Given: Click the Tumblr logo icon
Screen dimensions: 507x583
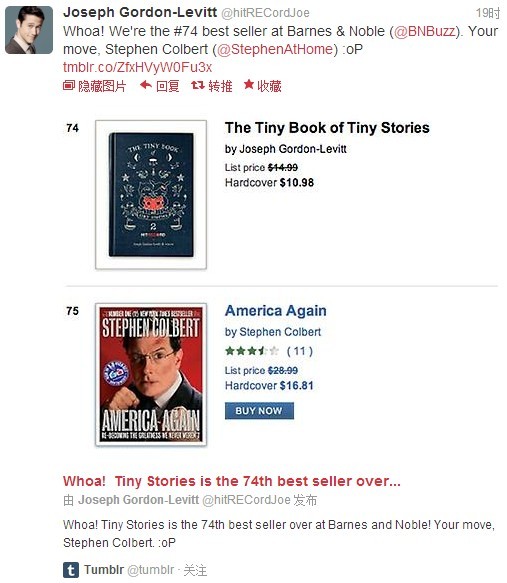Looking at the screenshot, I should tap(71, 570).
